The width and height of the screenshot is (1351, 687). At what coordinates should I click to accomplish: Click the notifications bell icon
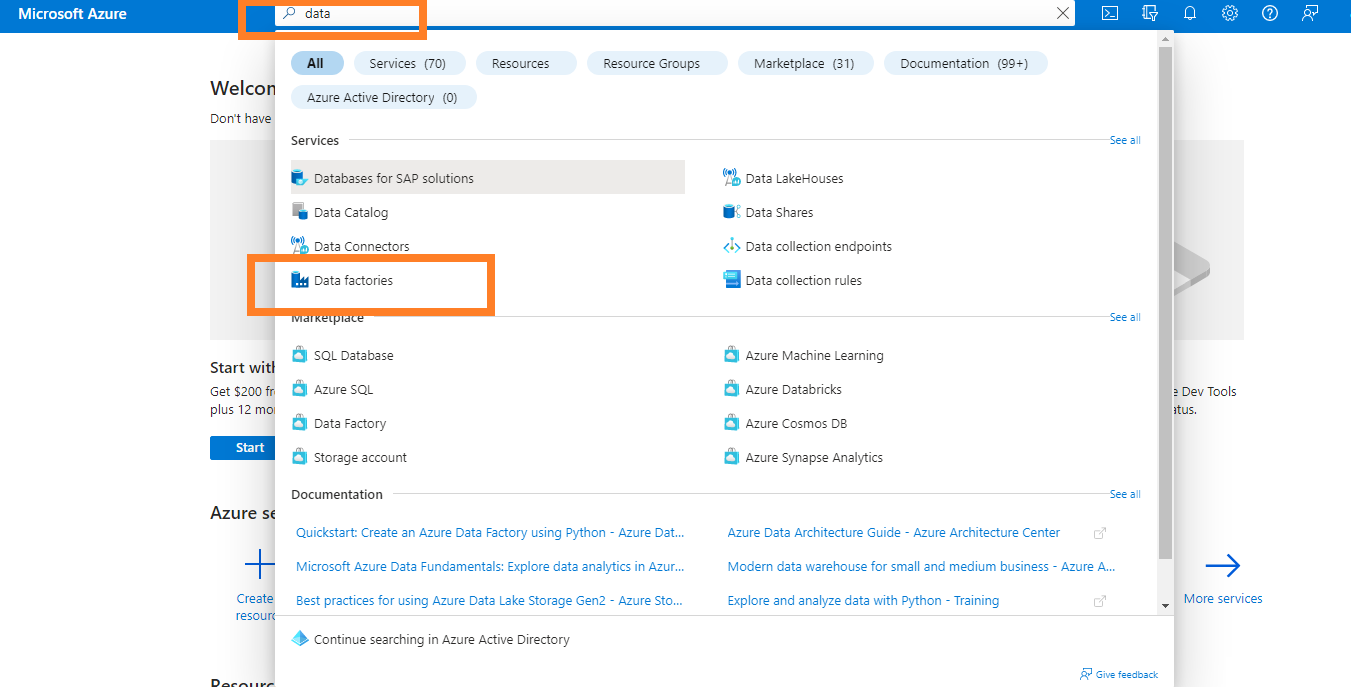(x=1190, y=14)
